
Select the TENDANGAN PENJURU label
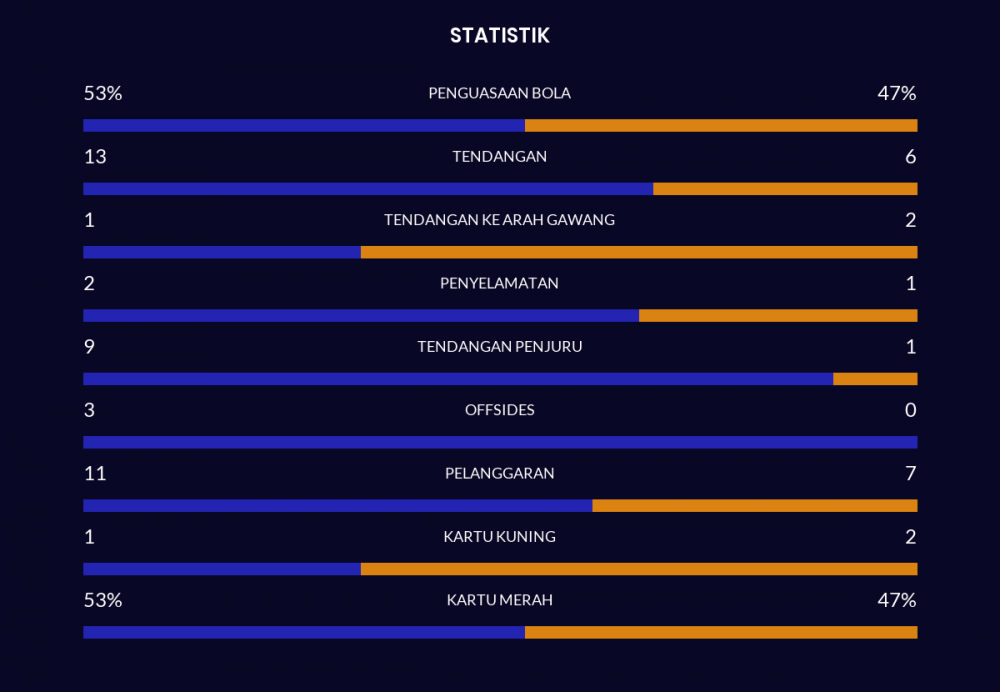coord(499,347)
